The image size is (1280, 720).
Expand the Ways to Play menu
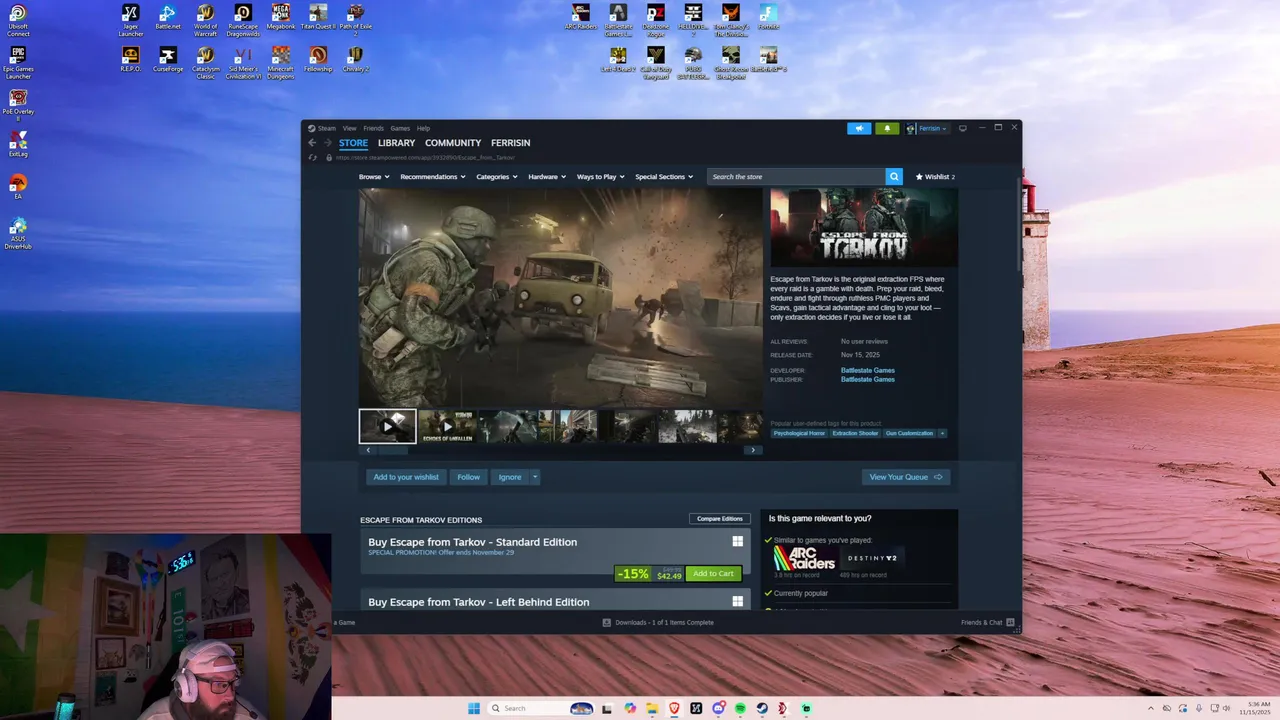pyautogui.click(x=600, y=177)
